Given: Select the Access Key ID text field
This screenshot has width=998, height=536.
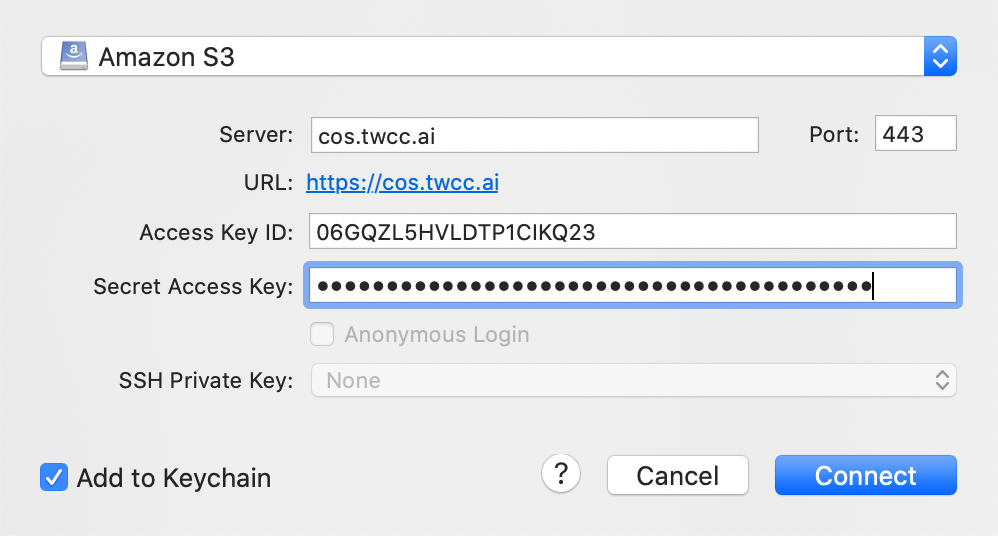Looking at the screenshot, I should (633, 231).
